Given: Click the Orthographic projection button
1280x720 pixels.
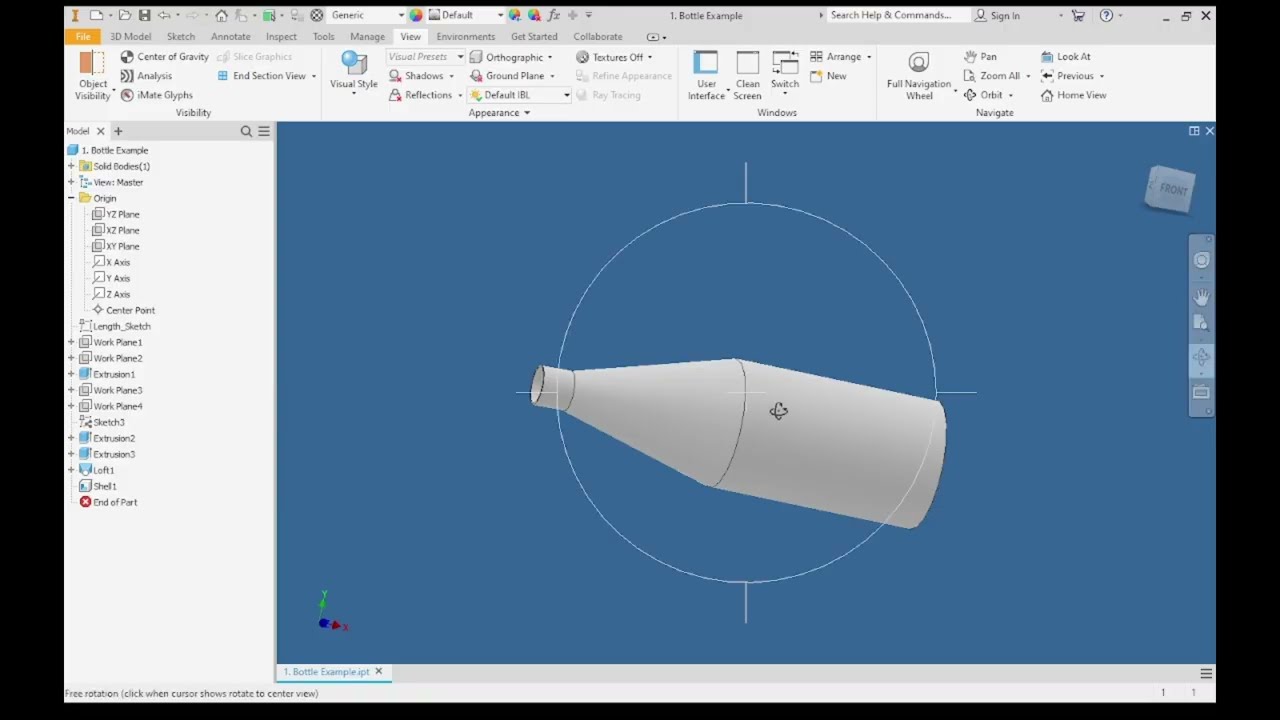Looking at the screenshot, I should [x=511, y=57].
